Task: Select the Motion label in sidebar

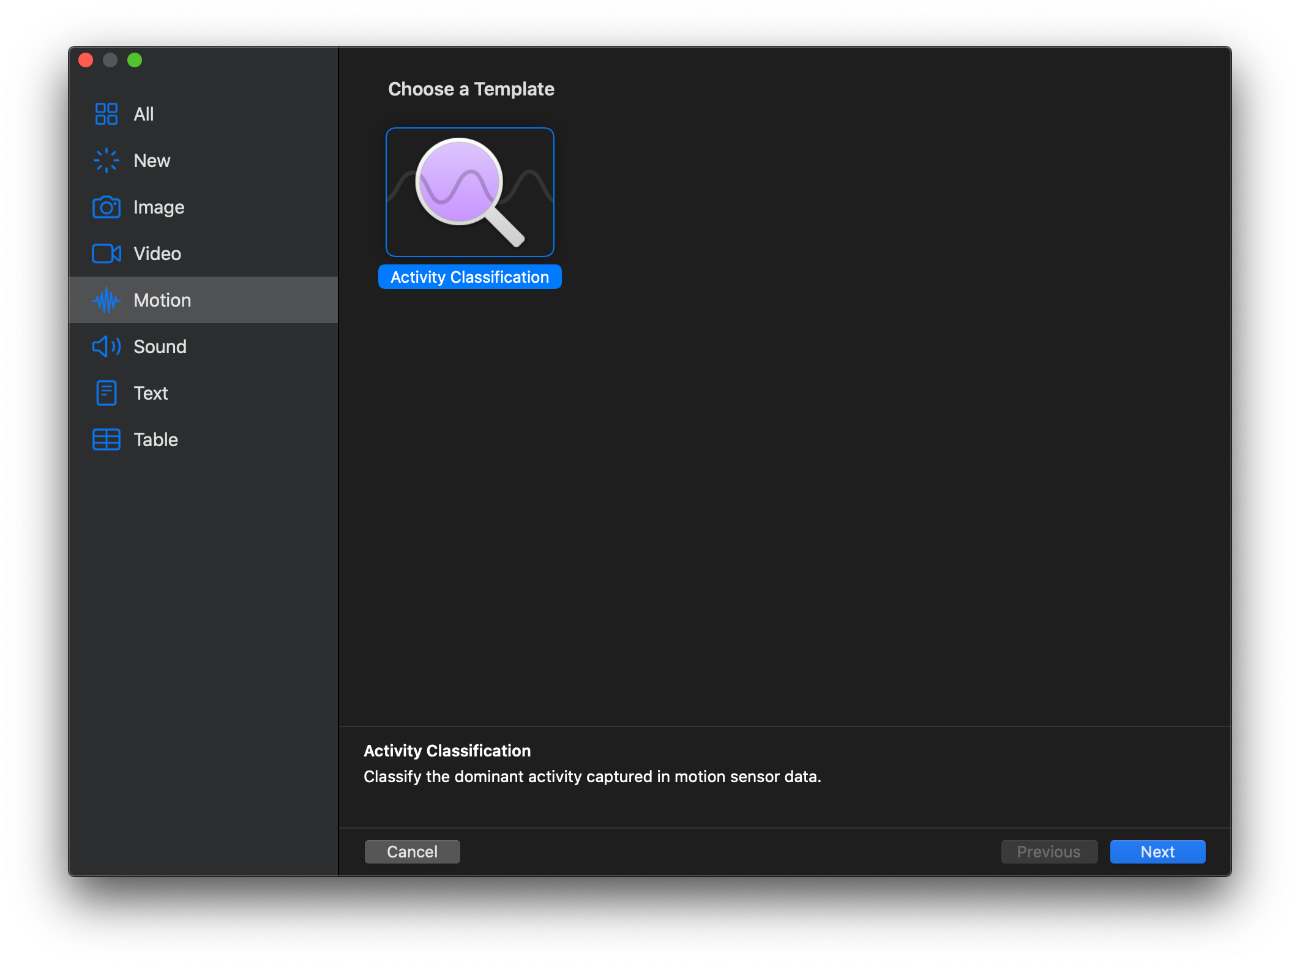Action: pos(162,300)
